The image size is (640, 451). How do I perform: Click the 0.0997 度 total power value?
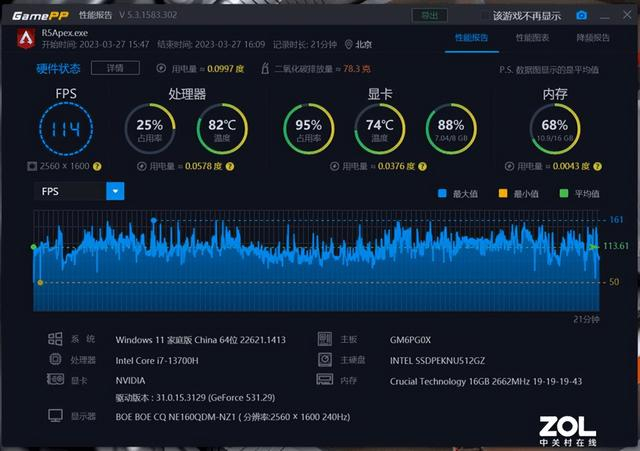click(225, 69)
